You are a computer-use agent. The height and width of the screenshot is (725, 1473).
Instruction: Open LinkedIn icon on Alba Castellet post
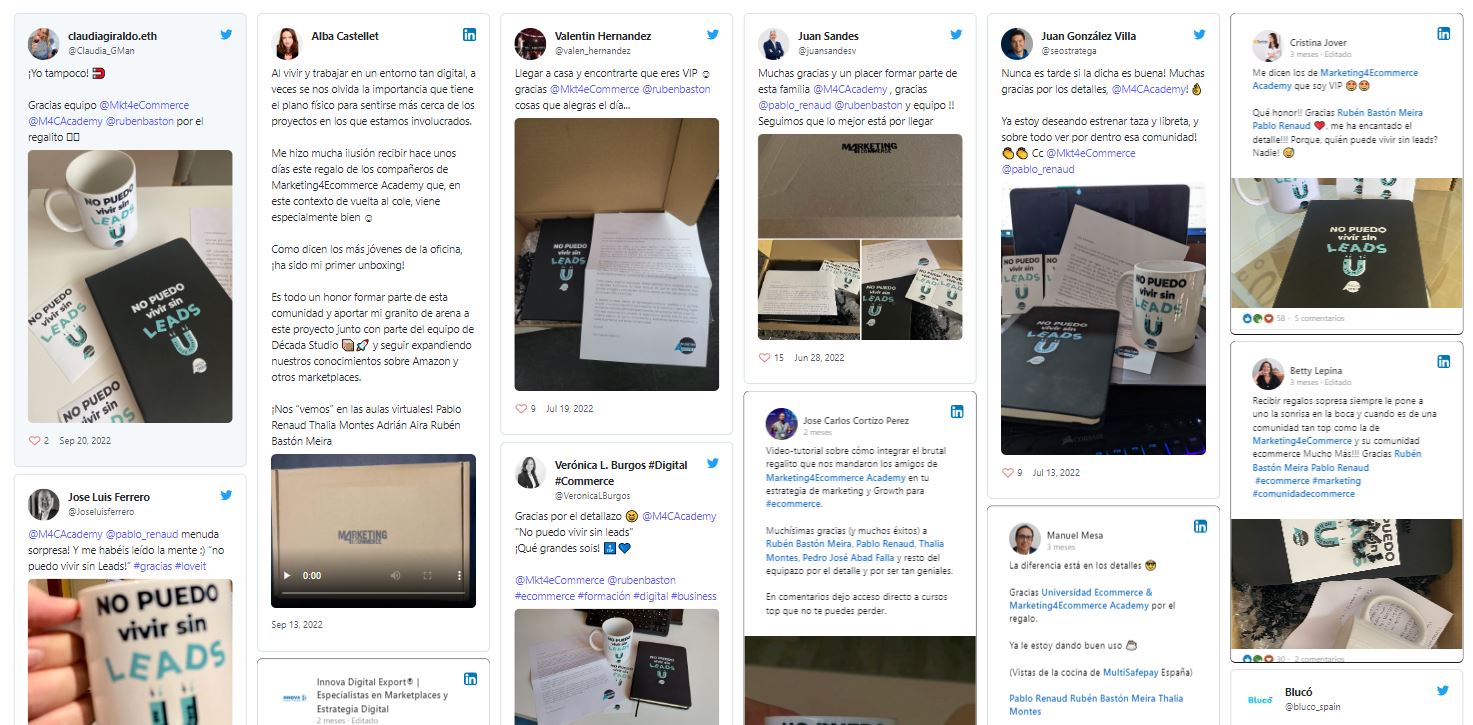click(x=469, y=34)
